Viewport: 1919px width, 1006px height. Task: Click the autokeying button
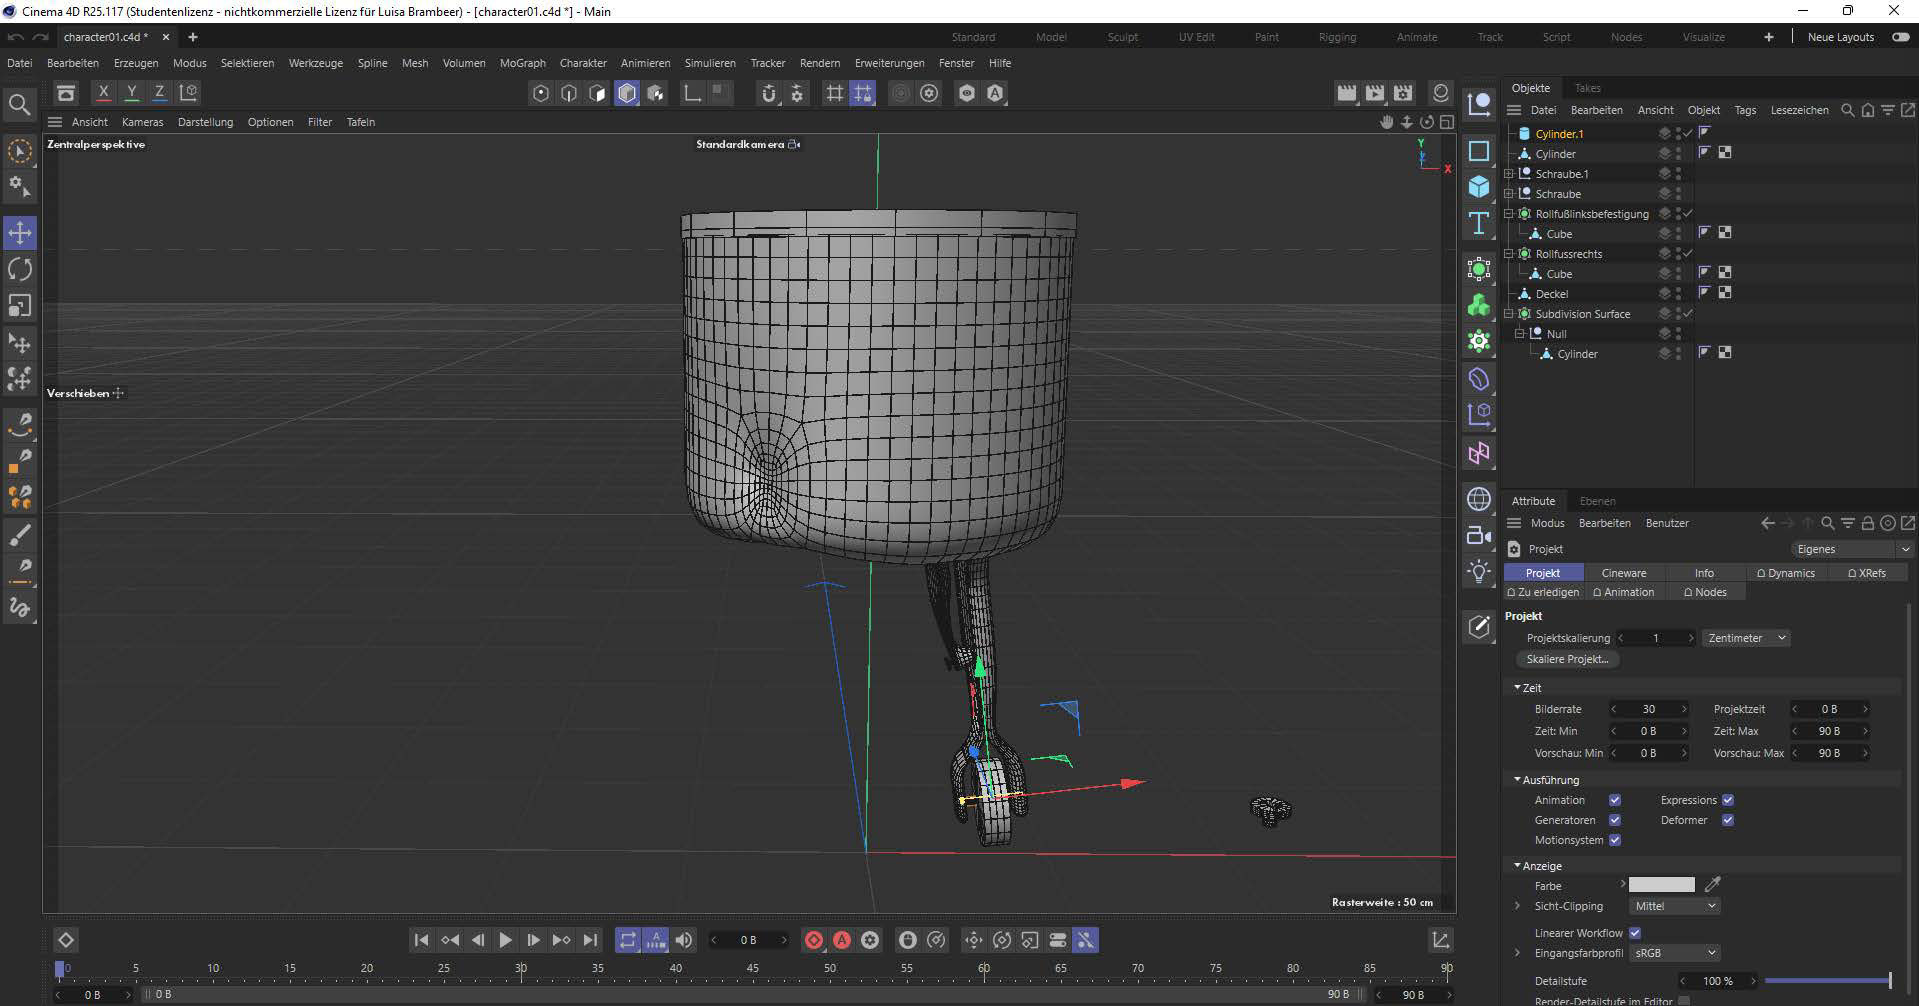coord(842,940)
